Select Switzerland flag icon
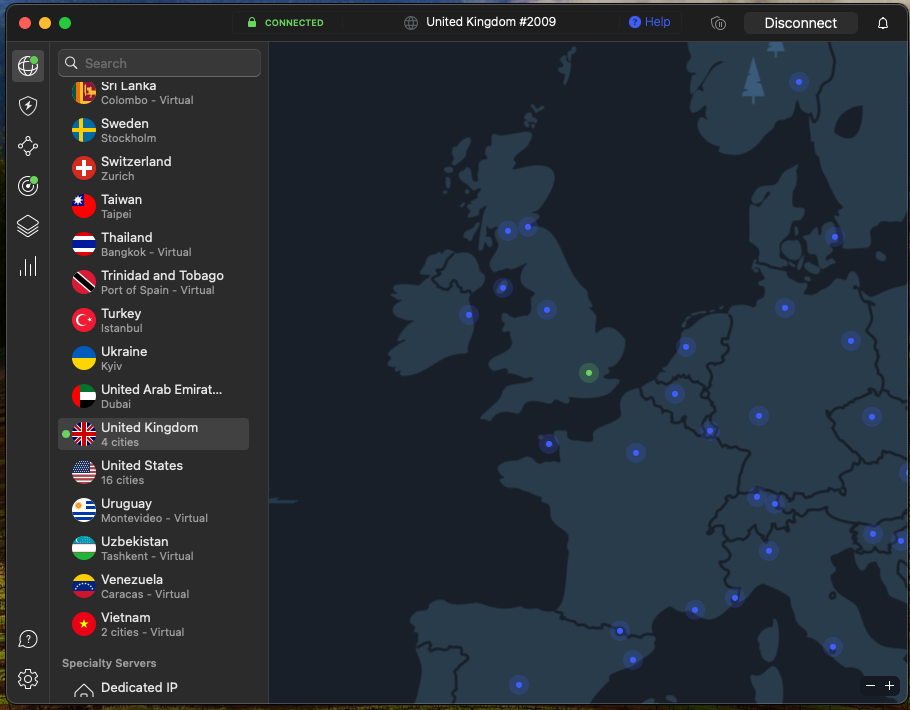 pos(84,168)
